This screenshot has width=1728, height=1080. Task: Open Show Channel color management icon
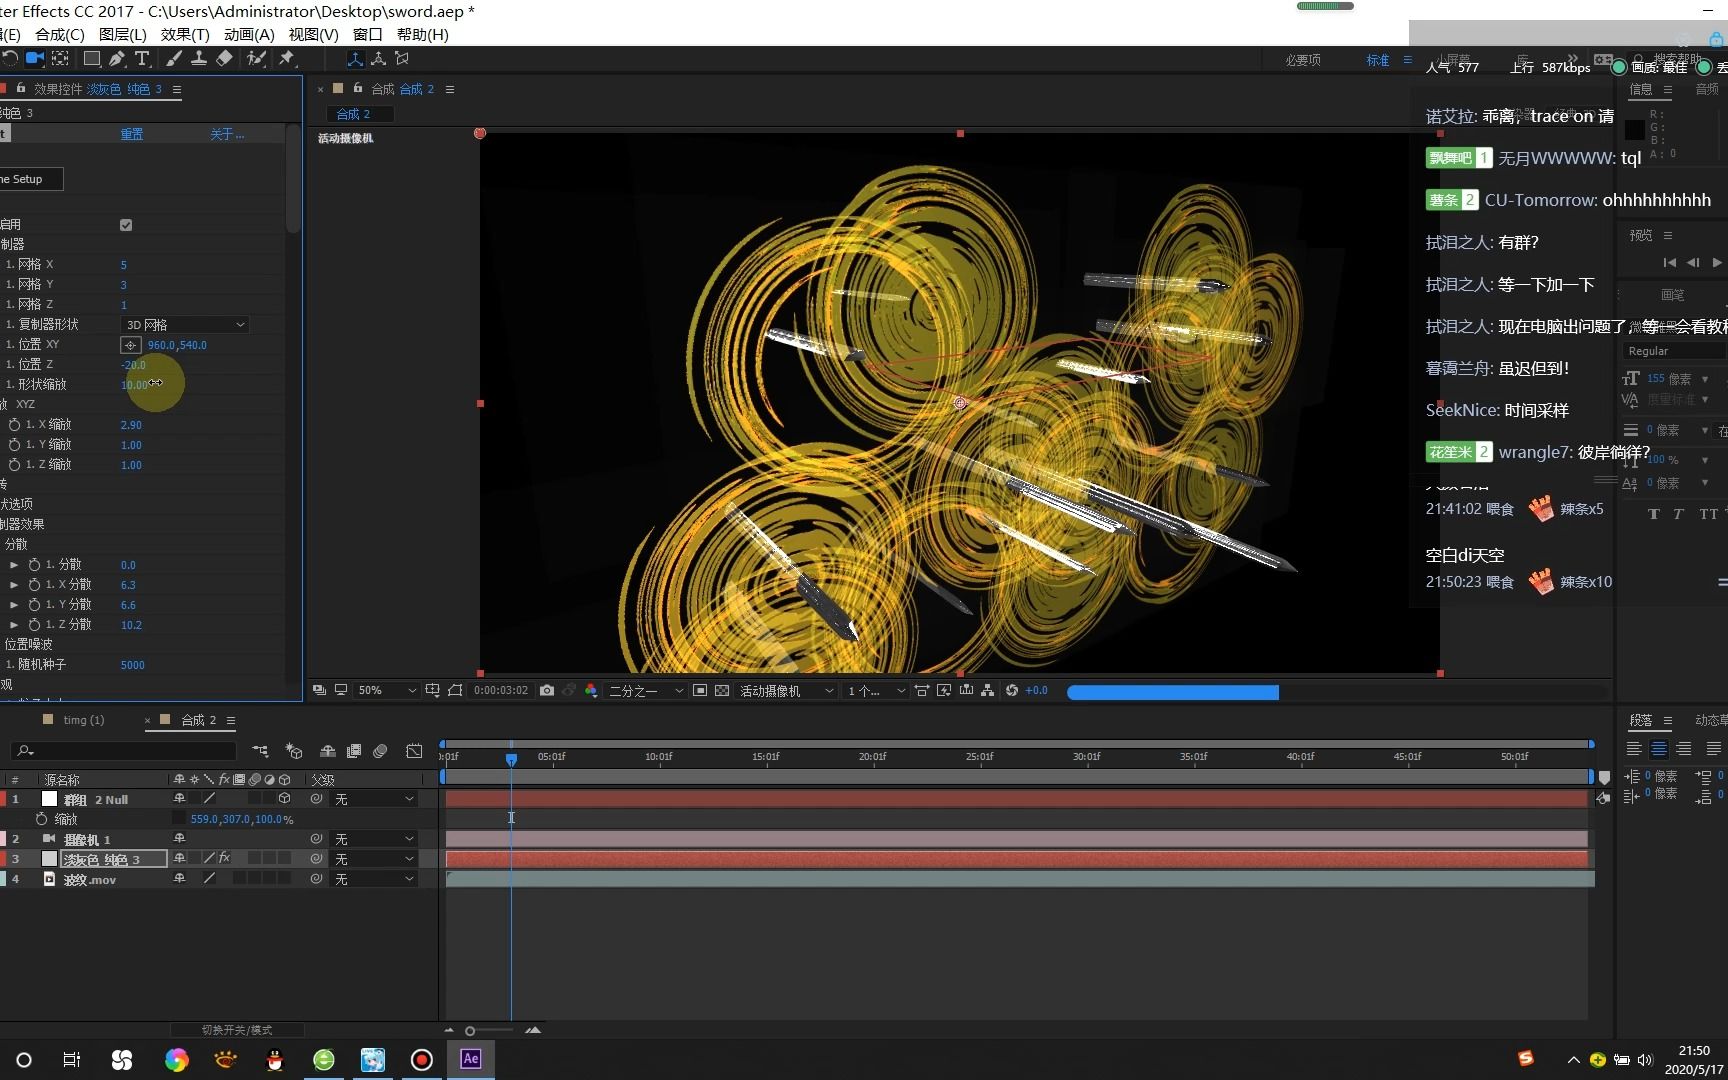click(x=591, y=690)
